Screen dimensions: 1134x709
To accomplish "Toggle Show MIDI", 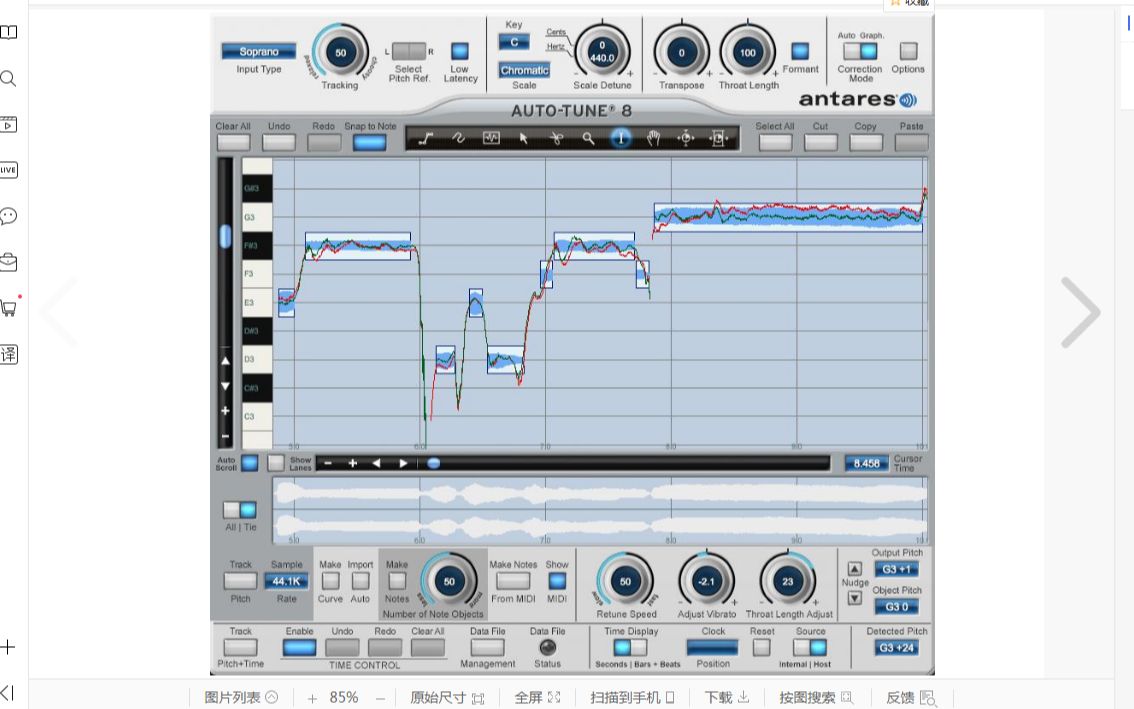I will tap(557, 581).
